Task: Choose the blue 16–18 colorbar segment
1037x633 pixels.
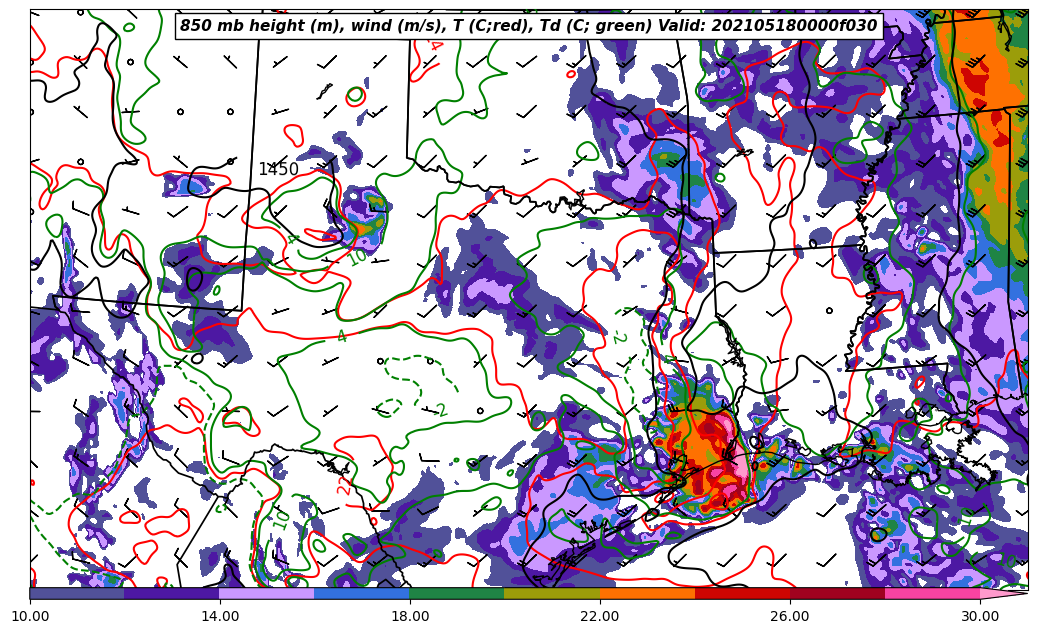Action: (362, 593)
